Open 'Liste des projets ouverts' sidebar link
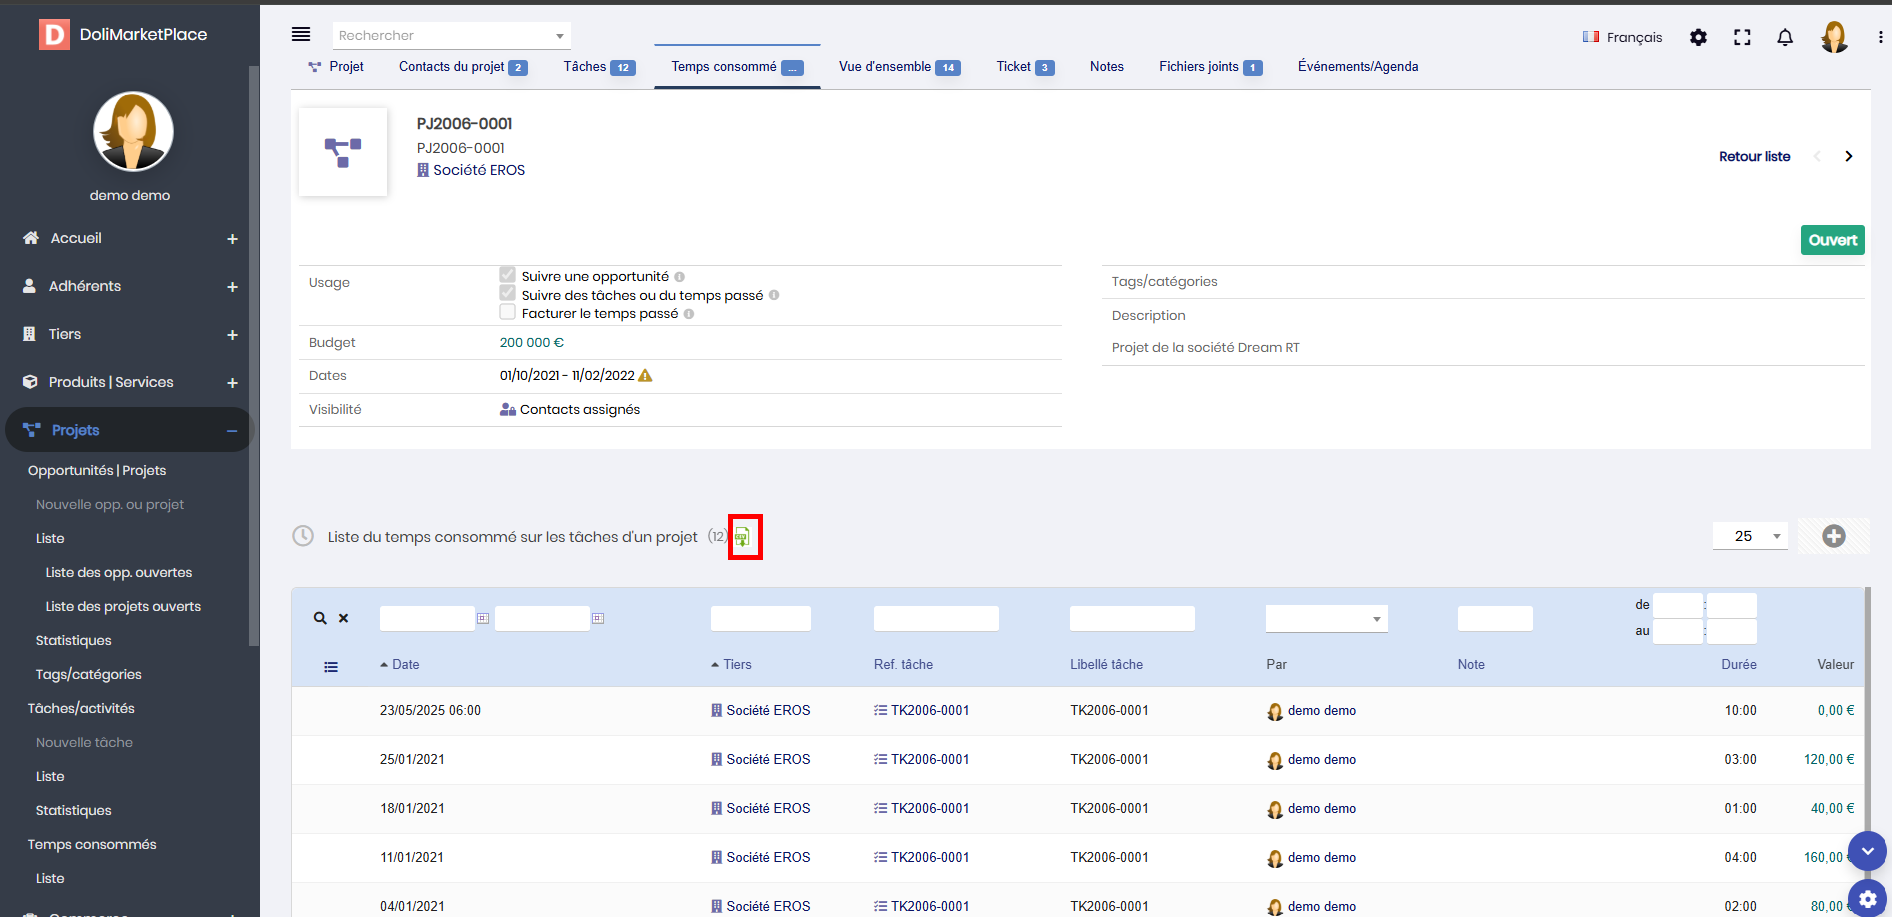Image resolution: width=1892 pixels, height=917 pixels. click(x=123, y=606)
